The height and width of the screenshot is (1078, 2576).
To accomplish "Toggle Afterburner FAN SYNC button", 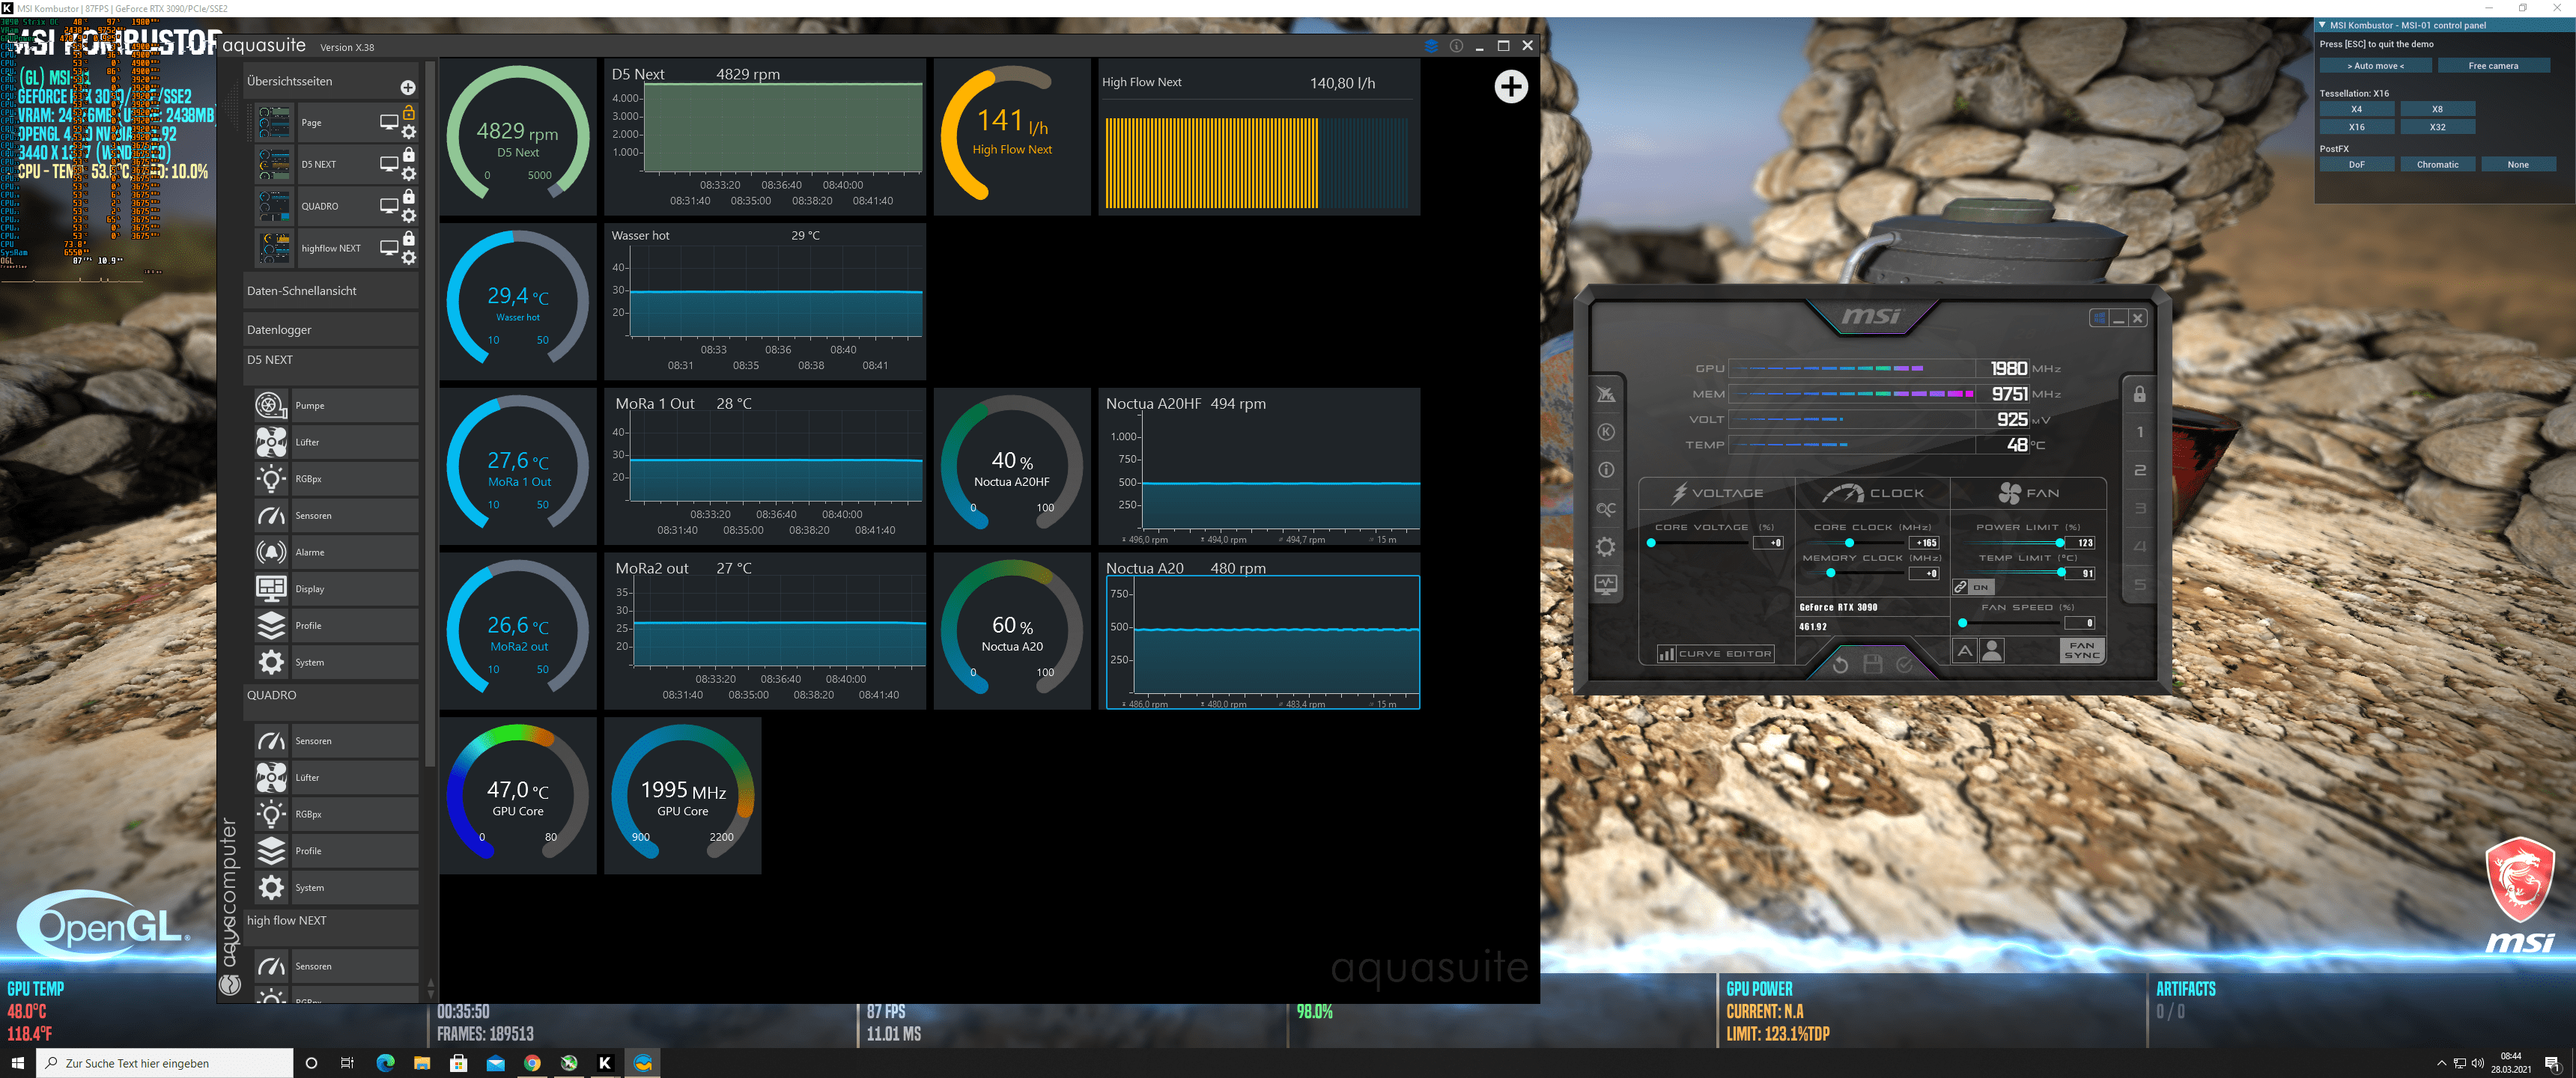I will (2082, 651).
